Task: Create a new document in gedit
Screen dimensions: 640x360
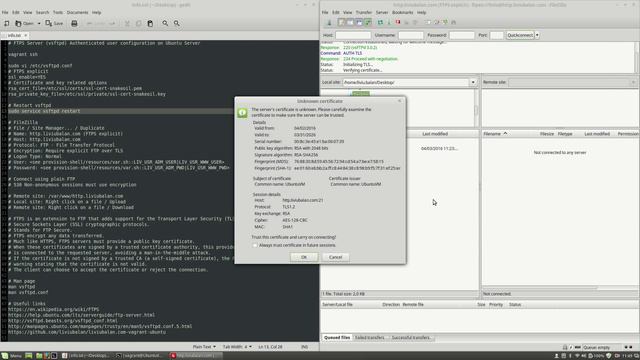Action: [x=7, y=24]
